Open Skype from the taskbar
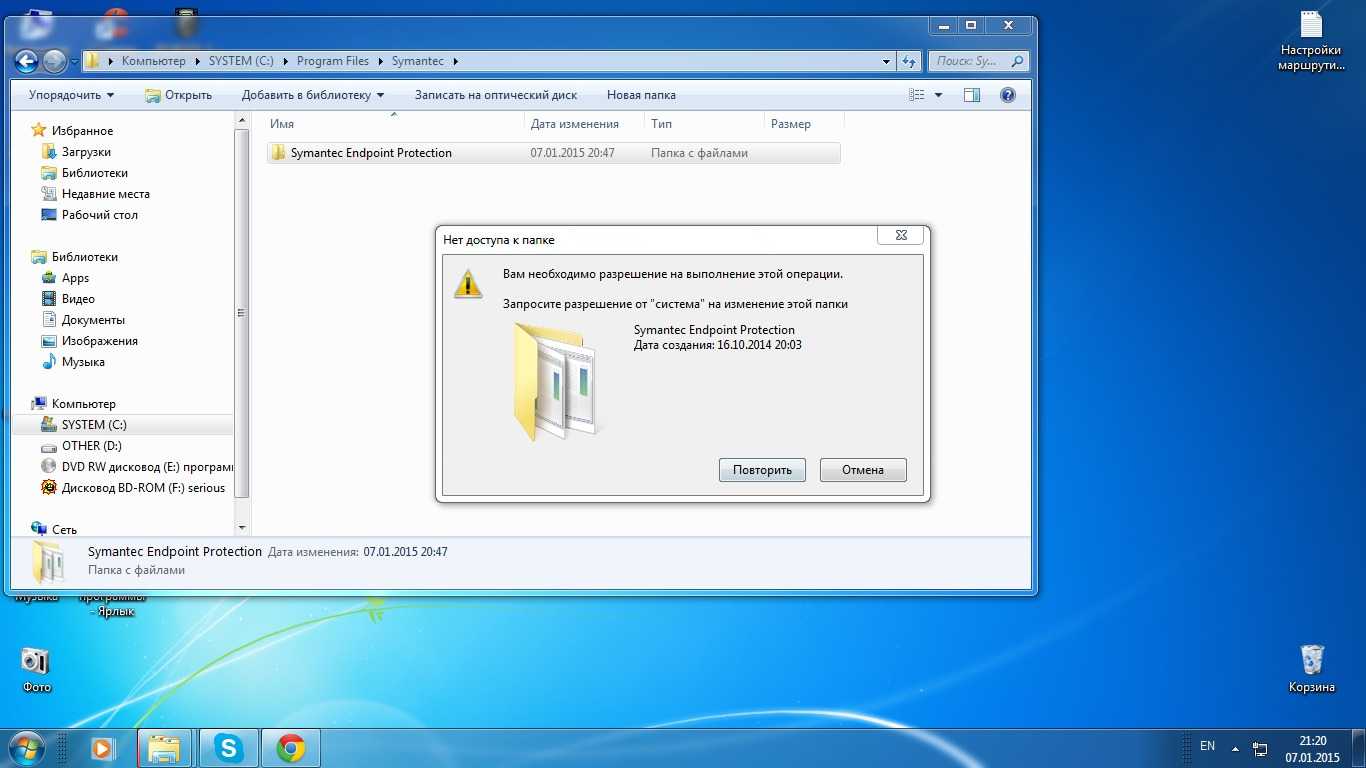Screen dimensions: 1366x768 [229, 748]
